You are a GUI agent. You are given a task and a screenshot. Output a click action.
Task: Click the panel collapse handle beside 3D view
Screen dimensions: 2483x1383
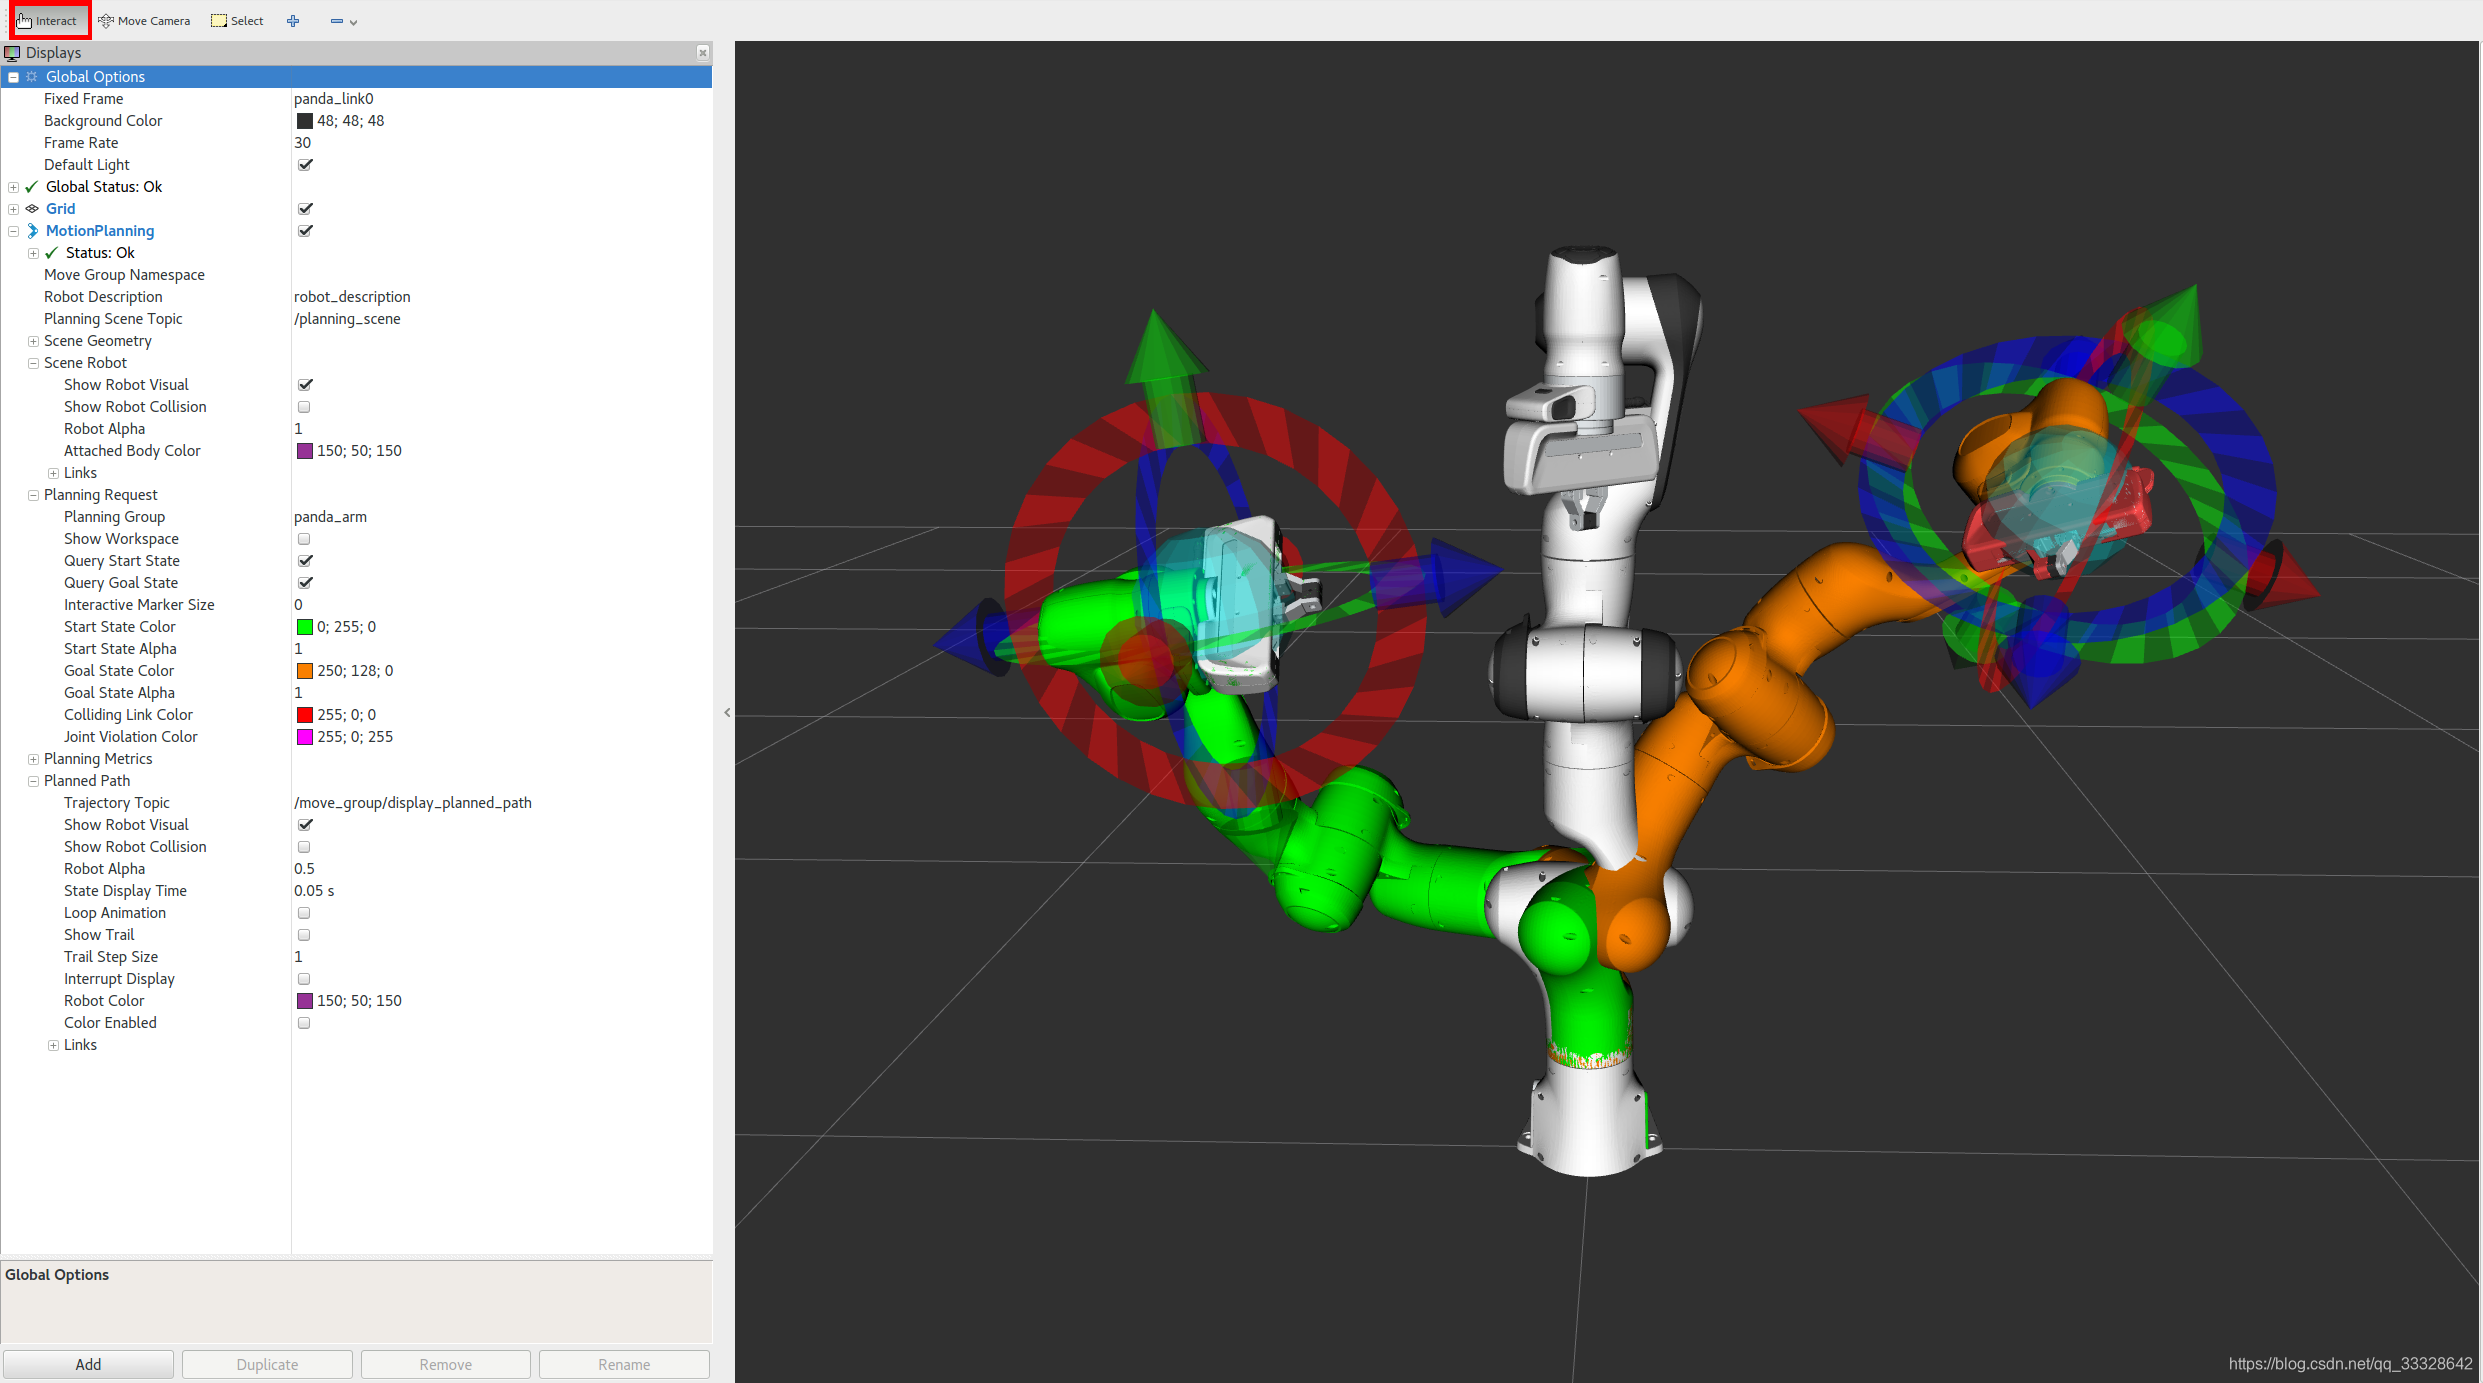pyautogui.click(x=727, y=712)
